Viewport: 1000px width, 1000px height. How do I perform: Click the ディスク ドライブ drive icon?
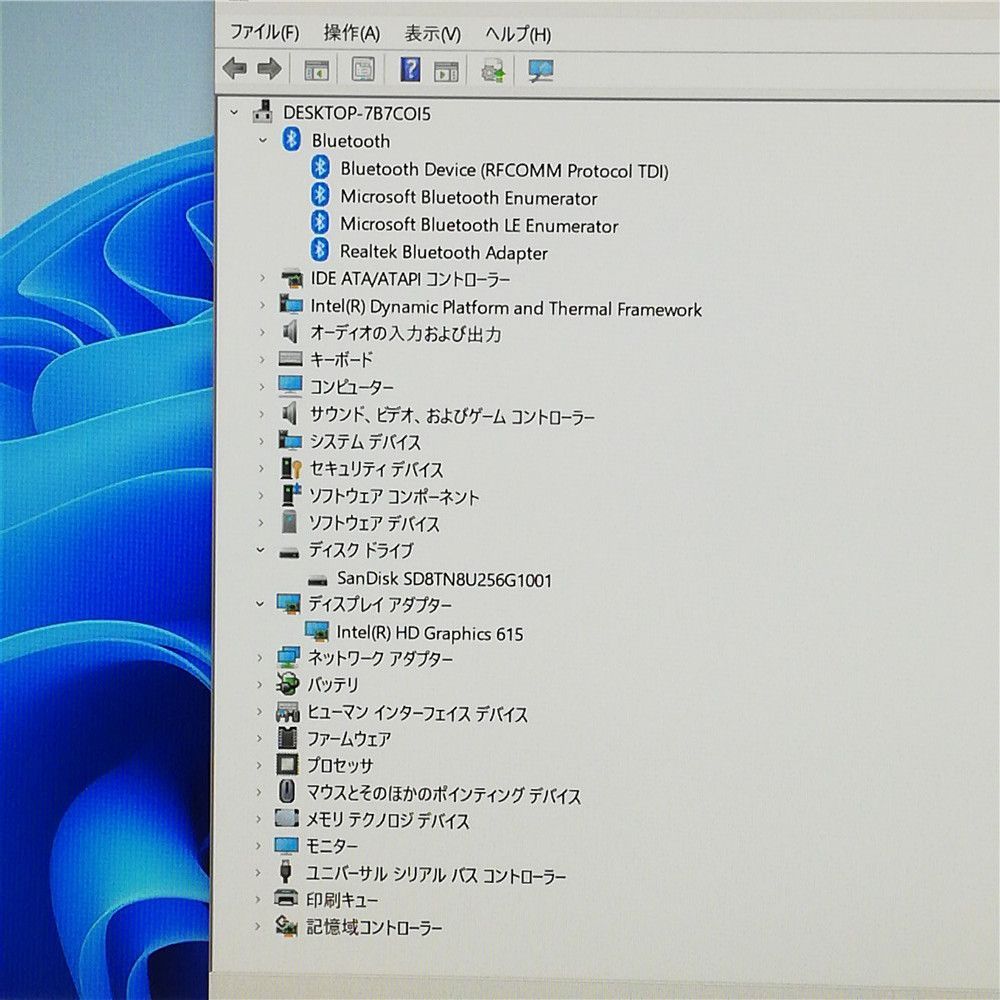click(x=290, y=552)
